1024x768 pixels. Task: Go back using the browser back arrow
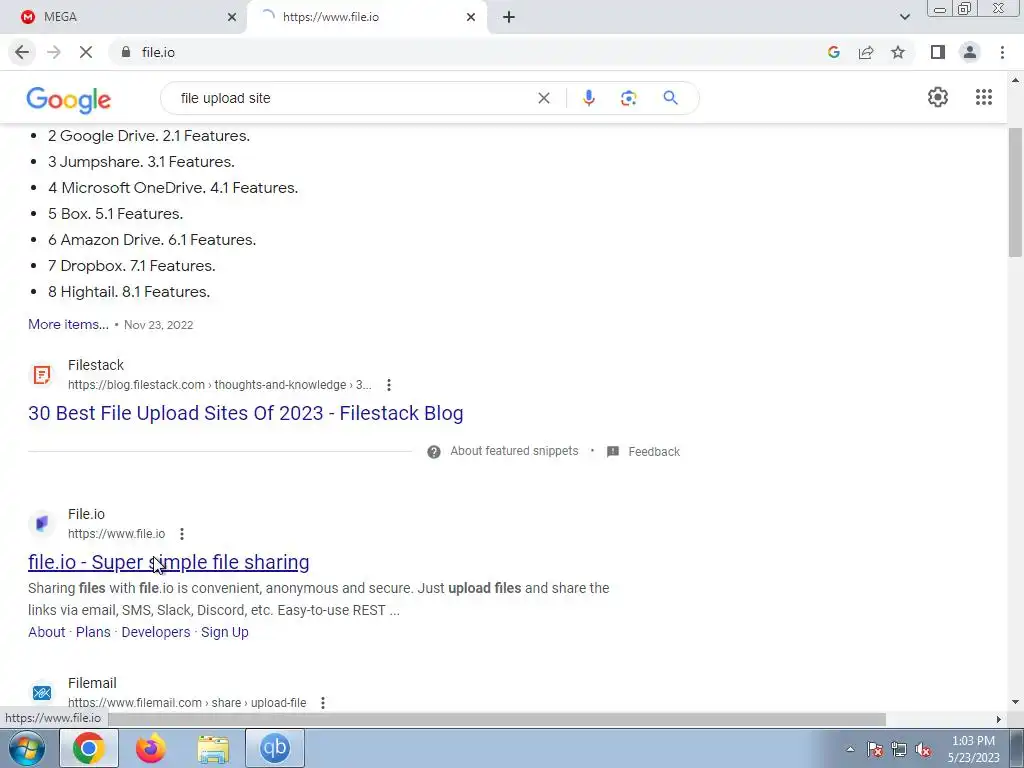click(22, 52)
